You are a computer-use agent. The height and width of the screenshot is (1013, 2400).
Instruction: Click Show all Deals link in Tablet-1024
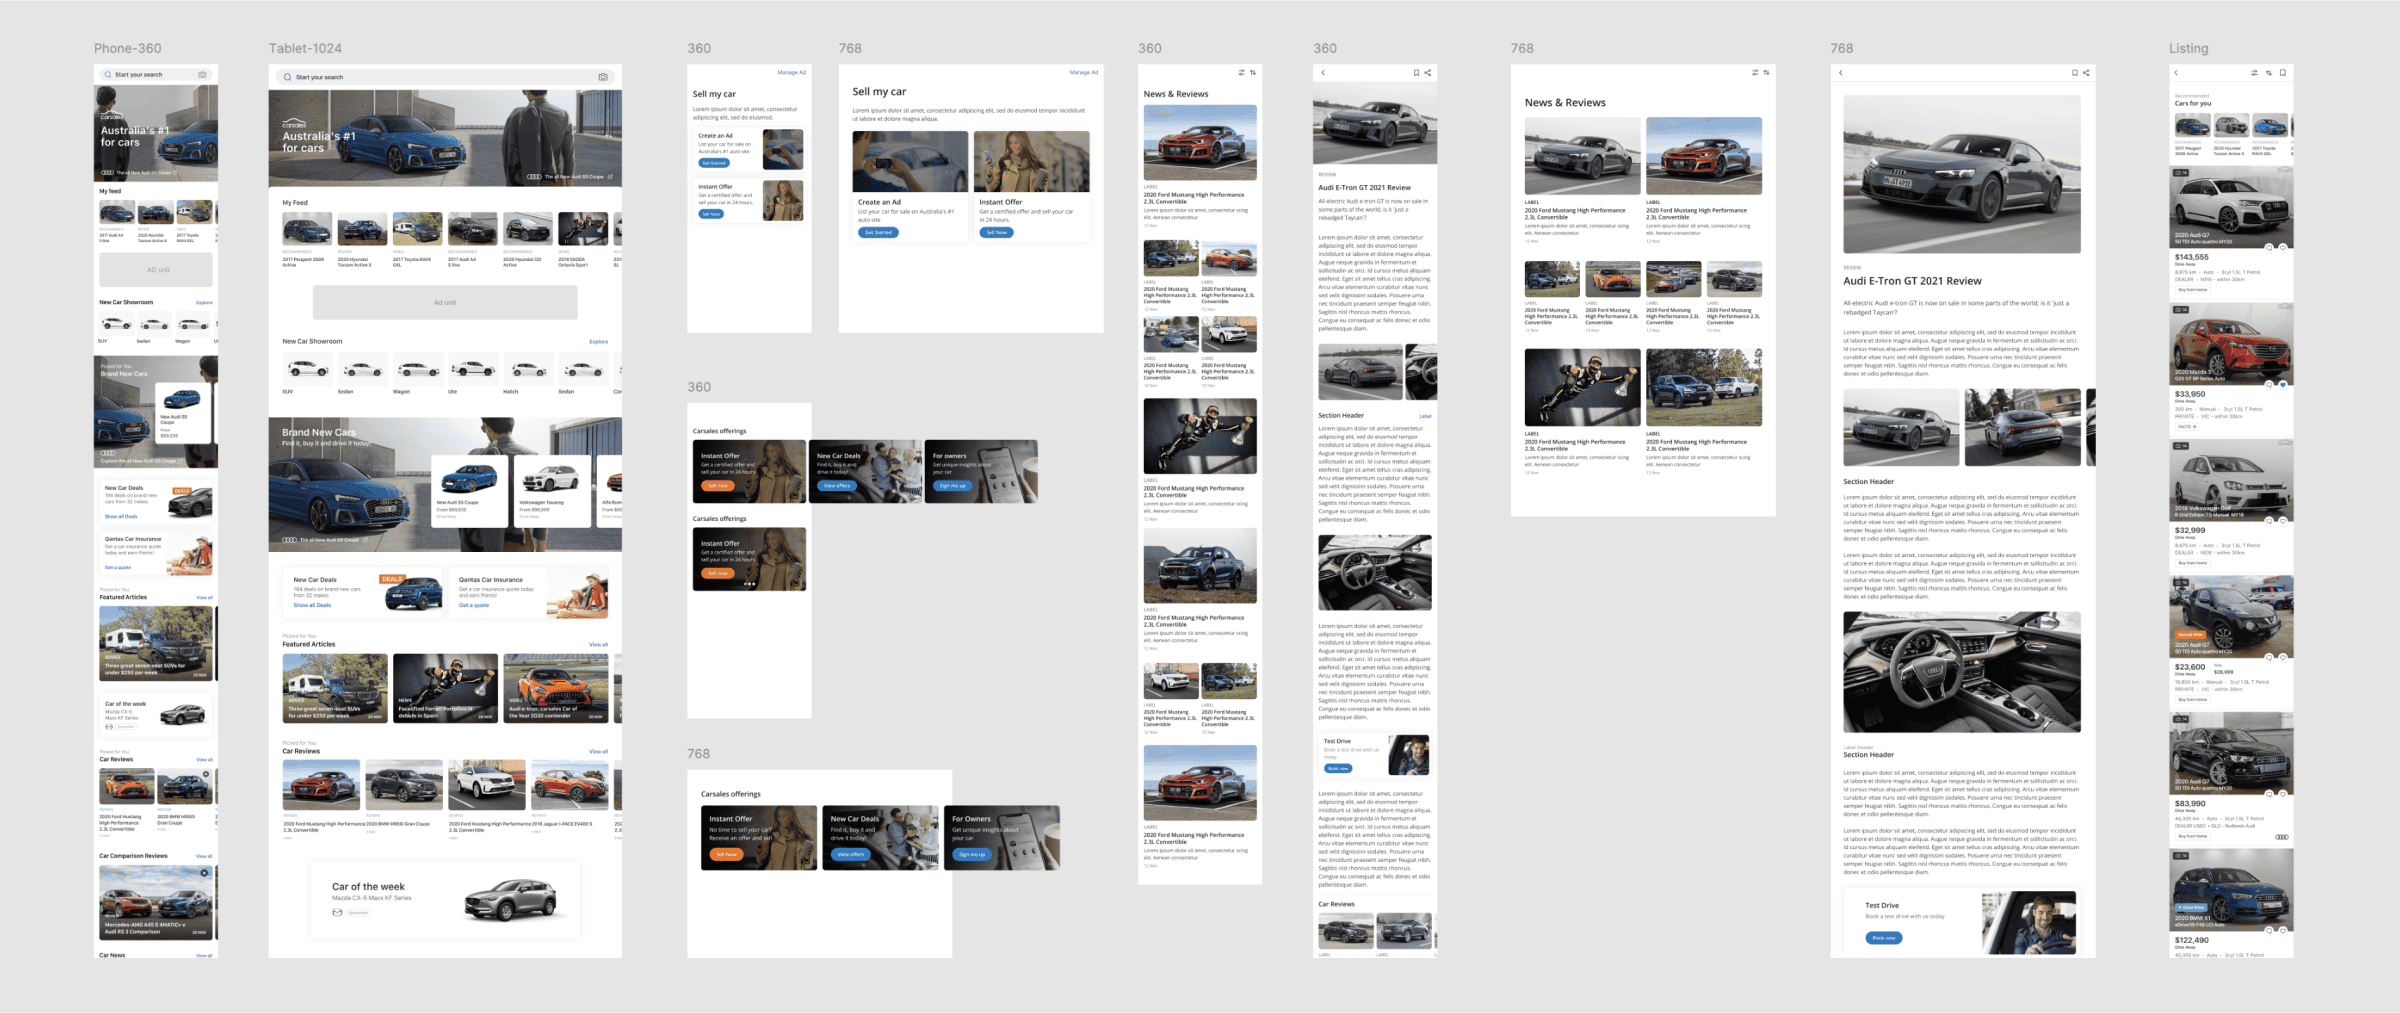point(312,605)
